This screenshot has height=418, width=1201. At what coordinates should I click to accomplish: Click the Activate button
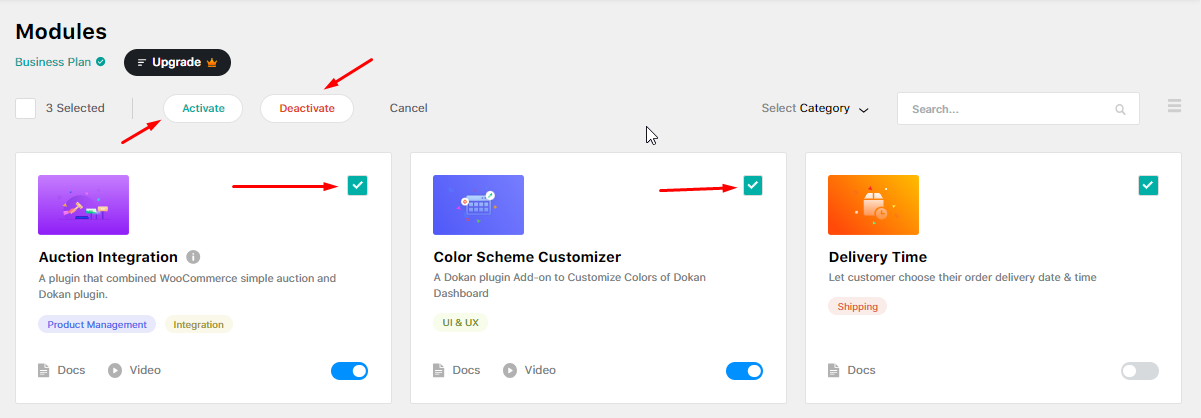pos(203,108)
